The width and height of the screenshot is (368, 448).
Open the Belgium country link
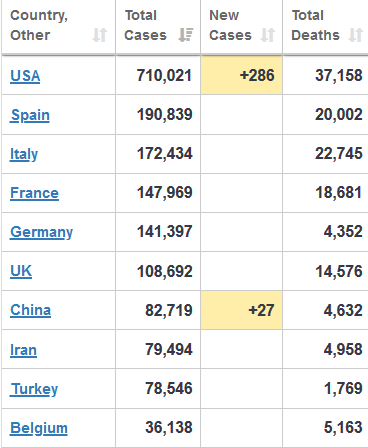click(39, 428)
